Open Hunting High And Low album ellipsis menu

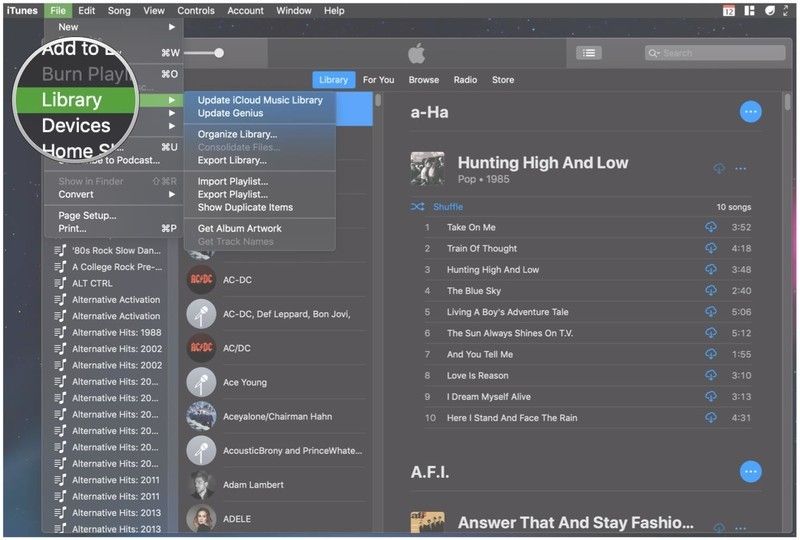coord(740,168)
